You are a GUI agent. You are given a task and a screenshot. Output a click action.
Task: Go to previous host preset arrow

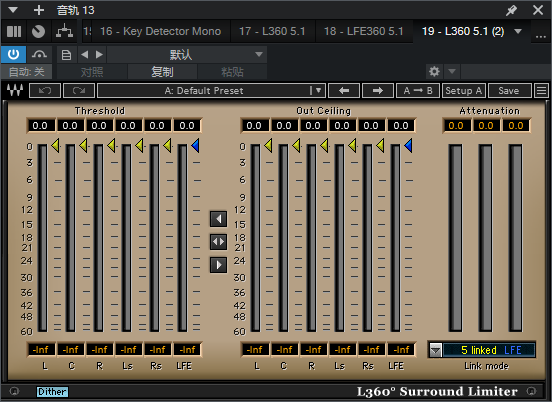pos(84,55)
